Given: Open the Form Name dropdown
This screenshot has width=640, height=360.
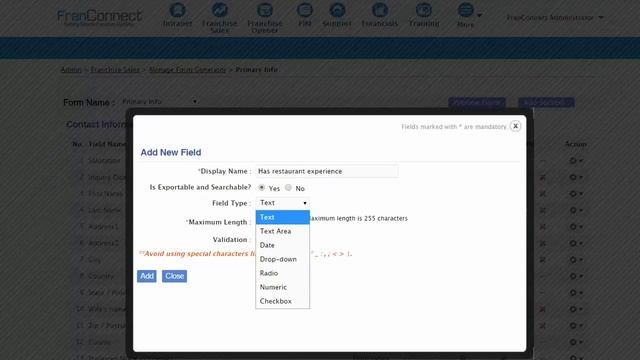Looking at the screenshot, I should (x=159, y=102).
